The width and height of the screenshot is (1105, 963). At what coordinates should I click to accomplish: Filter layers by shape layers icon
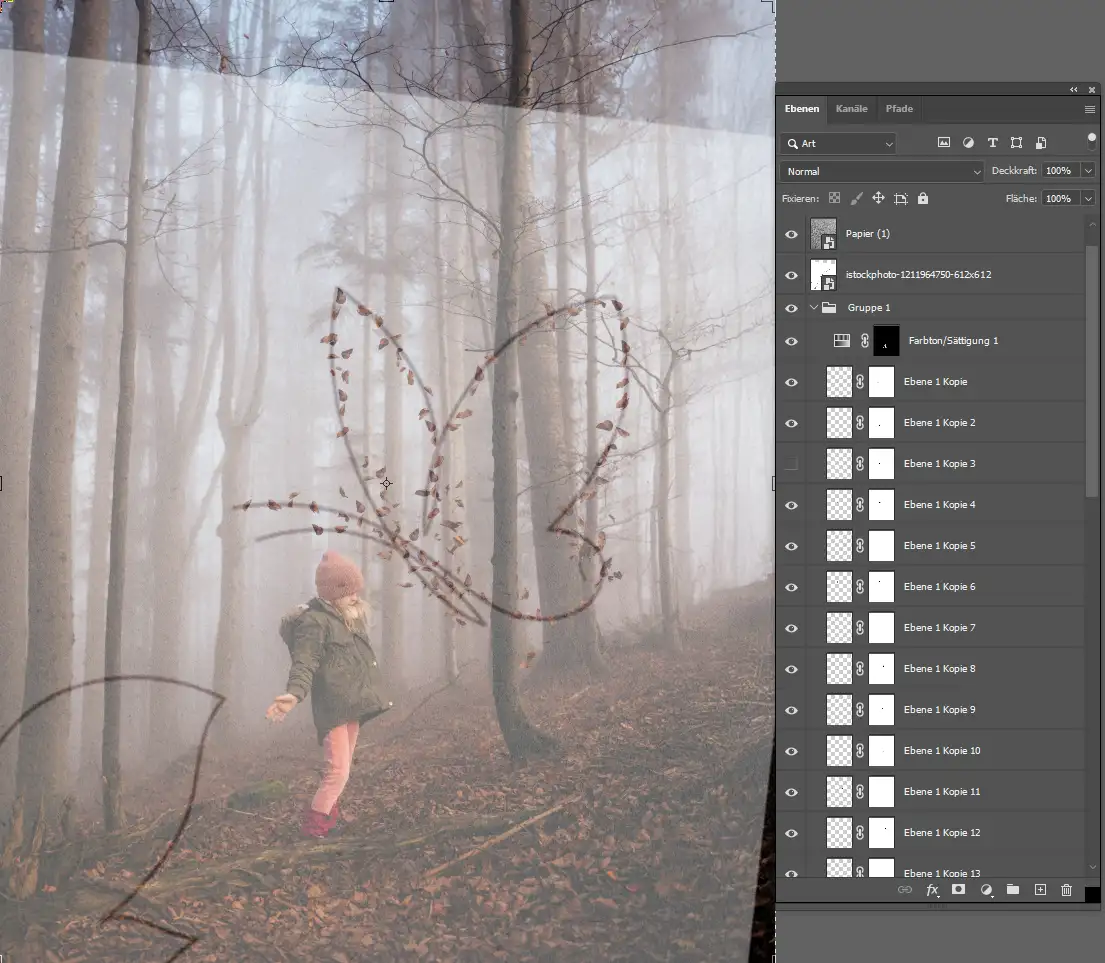coord(1016,143)
